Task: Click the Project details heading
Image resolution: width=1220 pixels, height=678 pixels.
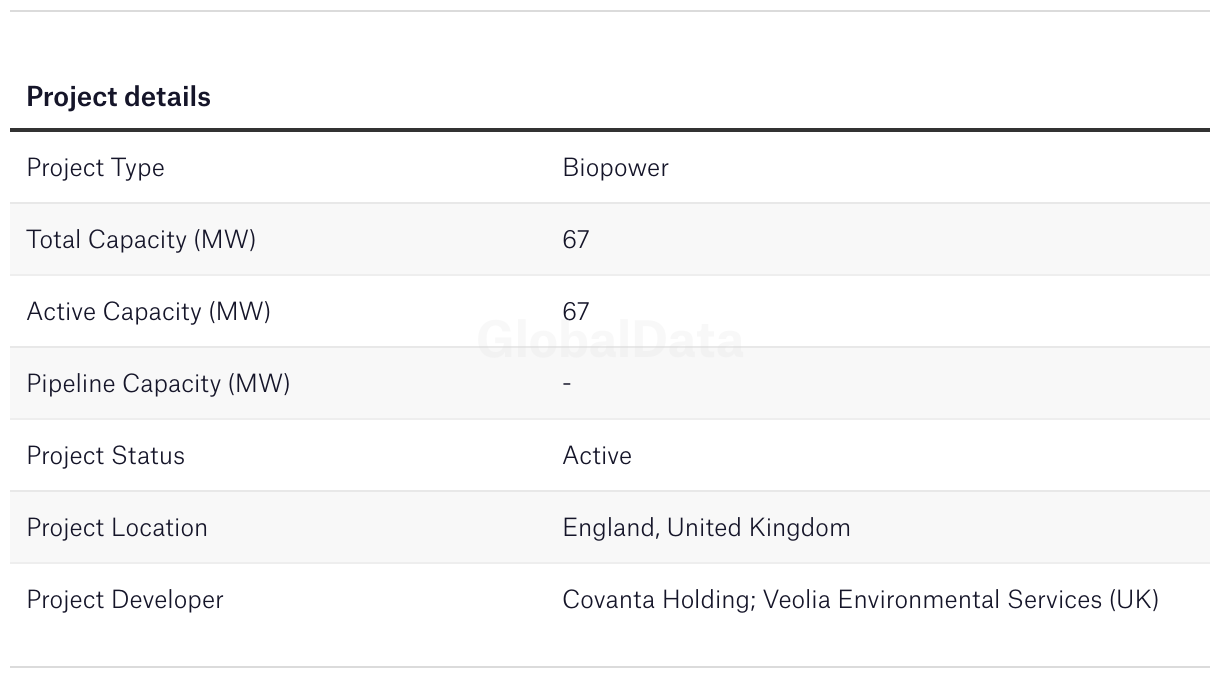Action: 118,97
